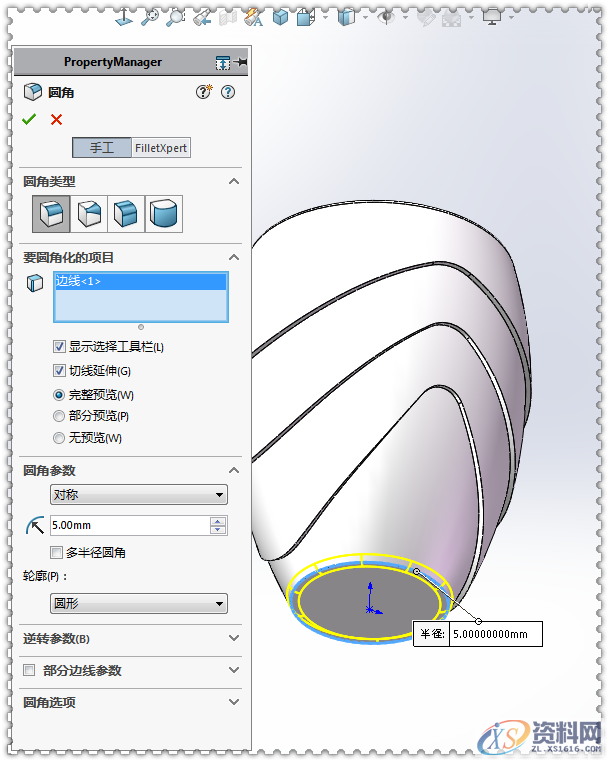Click the PropertyManager collapse-all icon
This screenshot has width=609, height=762.
223,62
